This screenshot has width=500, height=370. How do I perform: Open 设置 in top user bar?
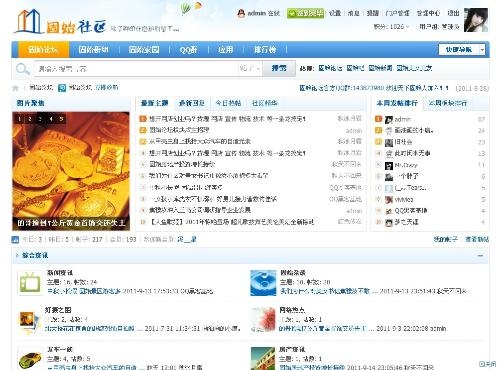(335, 13)
